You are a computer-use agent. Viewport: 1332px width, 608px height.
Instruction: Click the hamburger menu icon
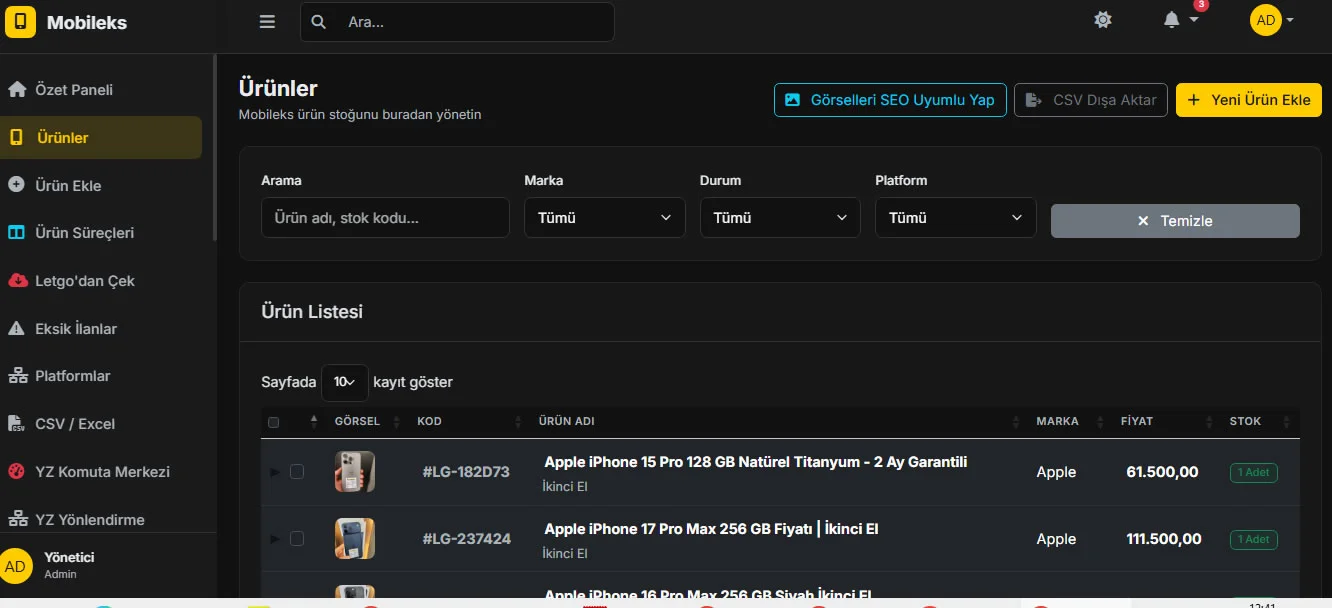[x=267, y=22]
